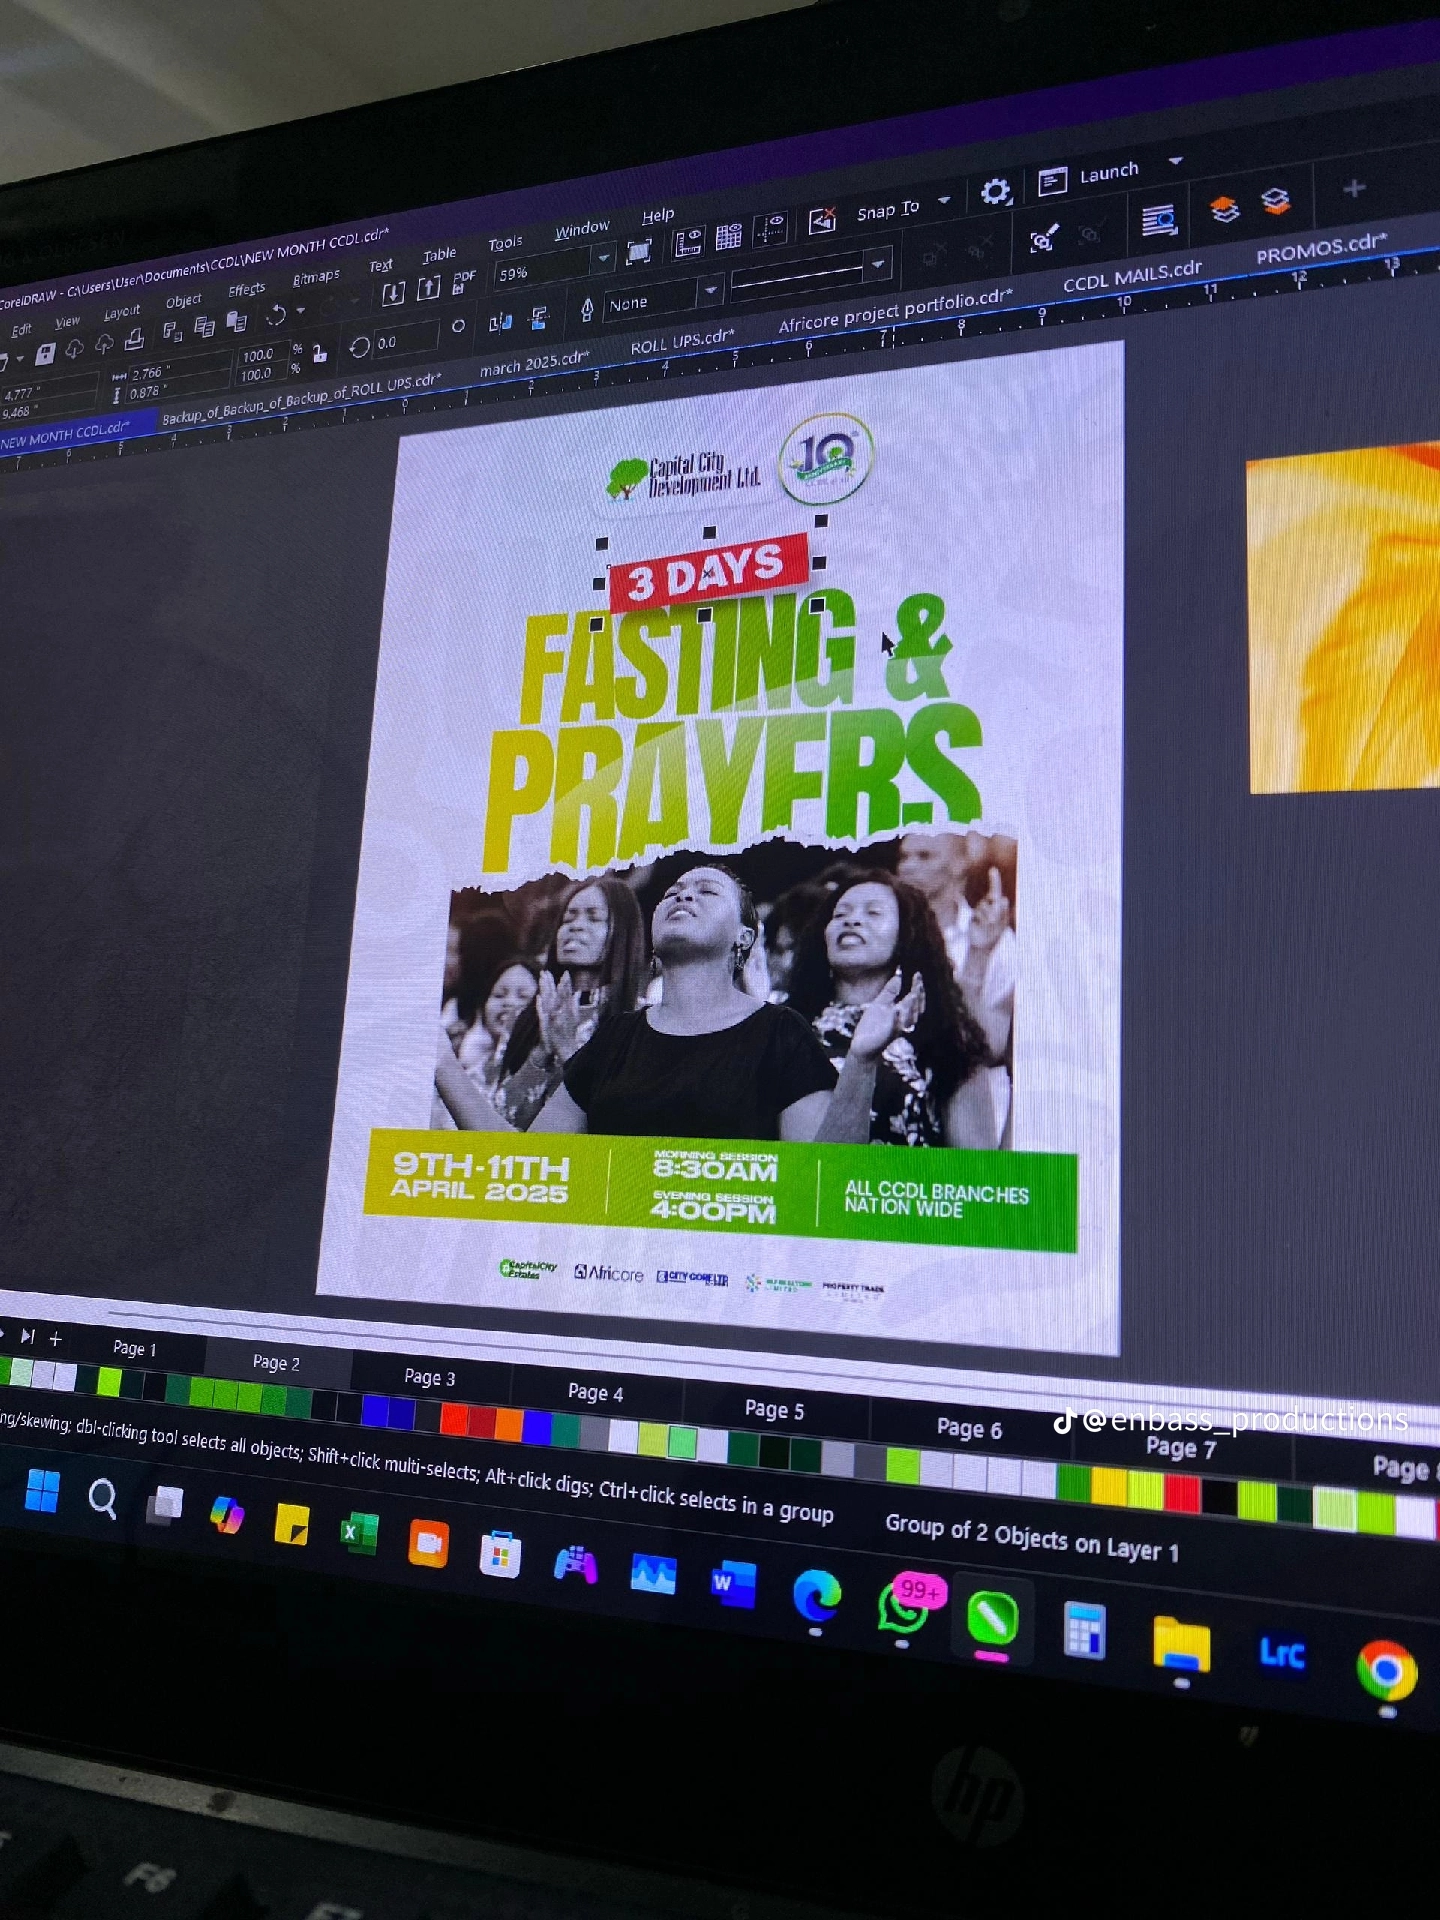Go to Page 5 tab

(774, 1409)
